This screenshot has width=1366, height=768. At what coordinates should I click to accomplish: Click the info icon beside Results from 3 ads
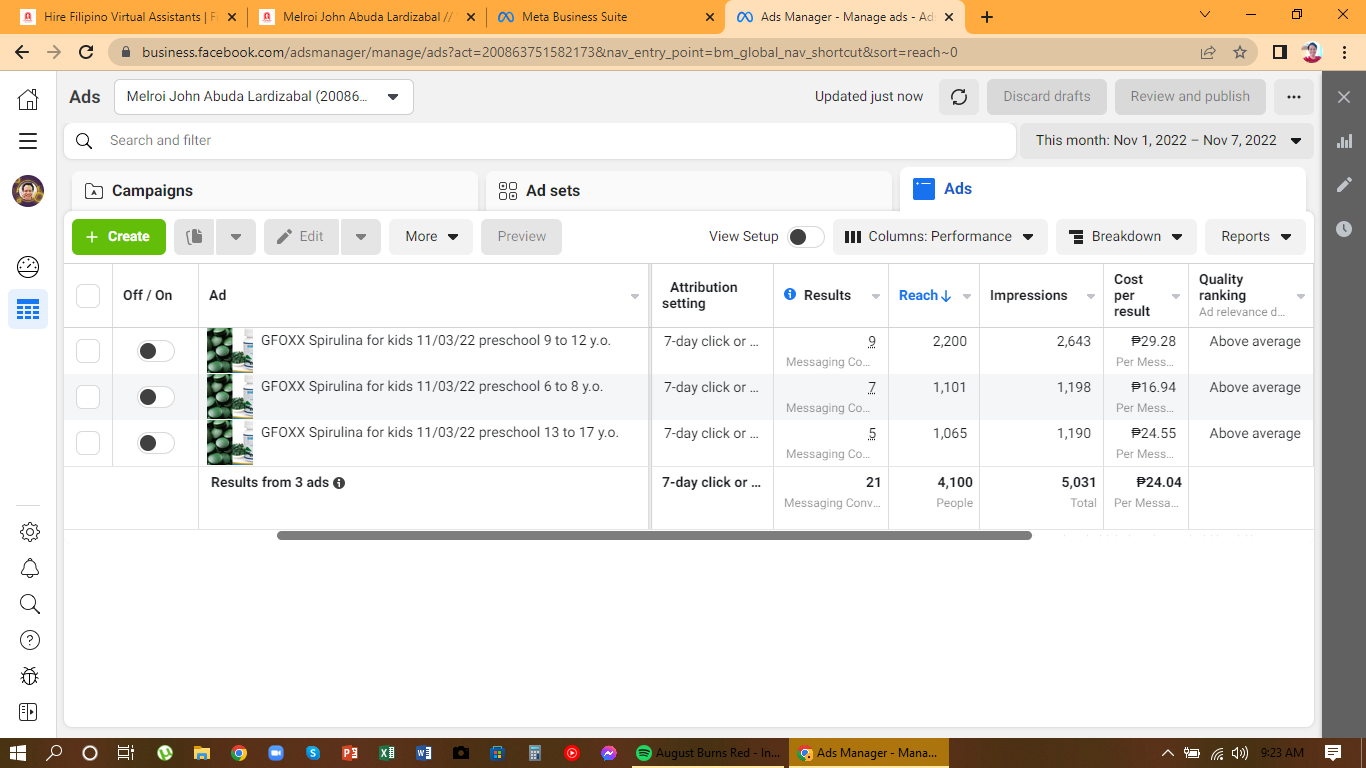tap(339, 483)
